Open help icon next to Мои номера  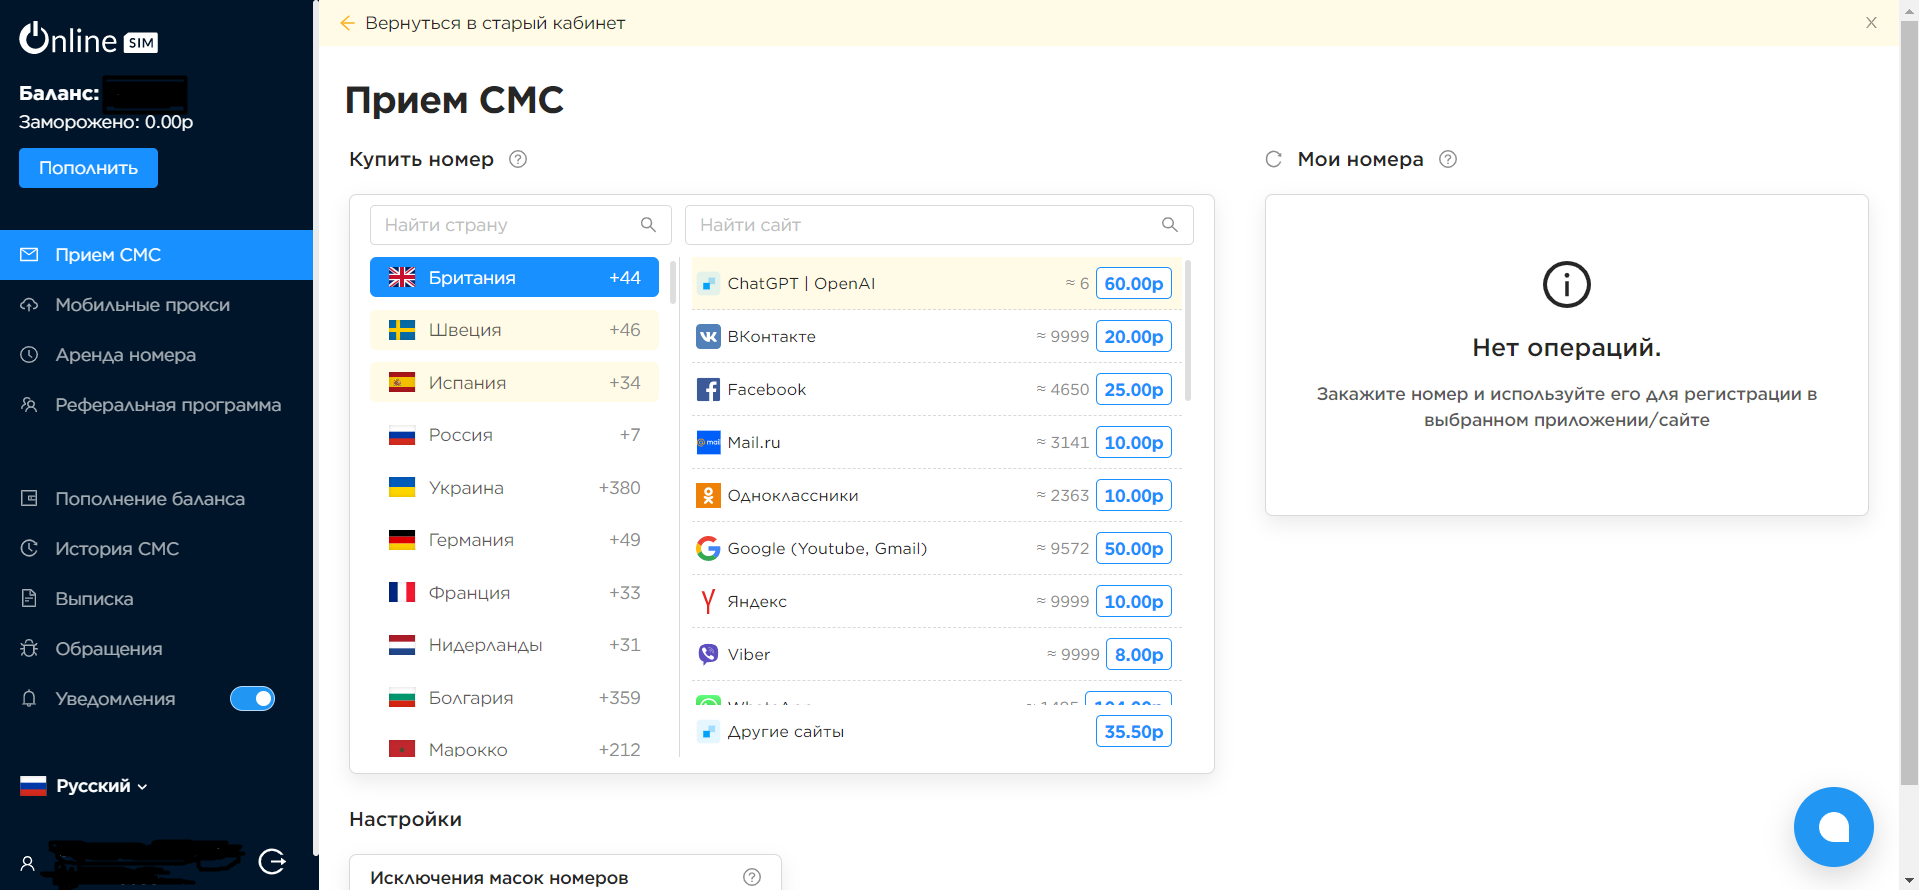pyautogui.click(x=1448, y=159)
